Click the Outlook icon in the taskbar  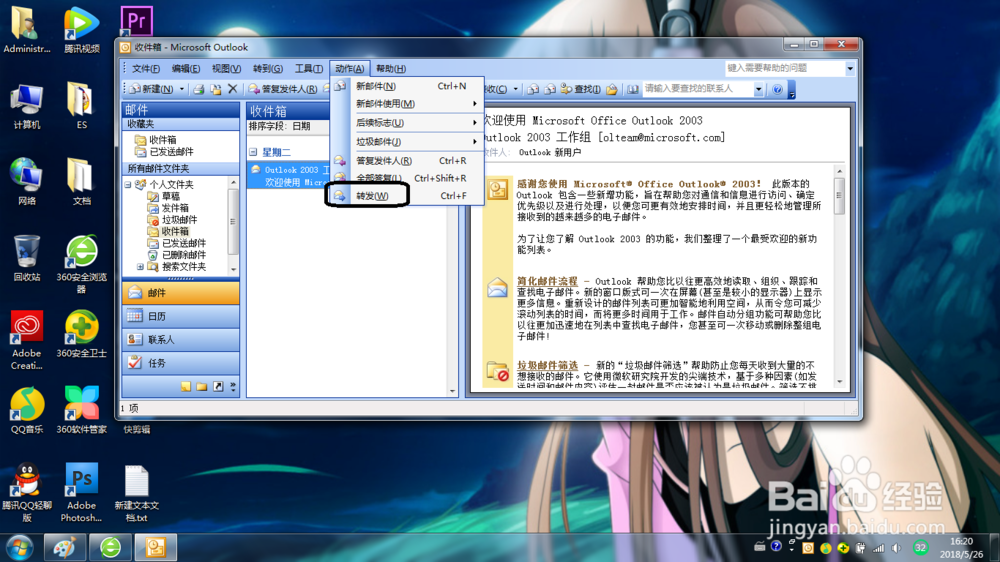156,547
